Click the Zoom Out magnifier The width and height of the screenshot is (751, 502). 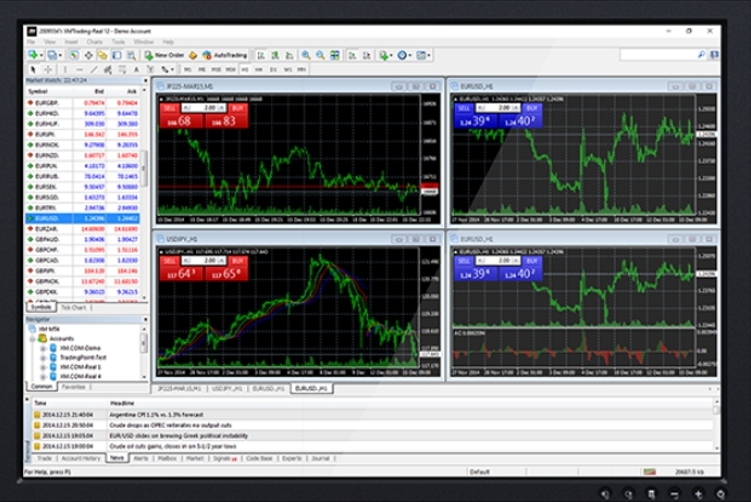click(320, 55)
